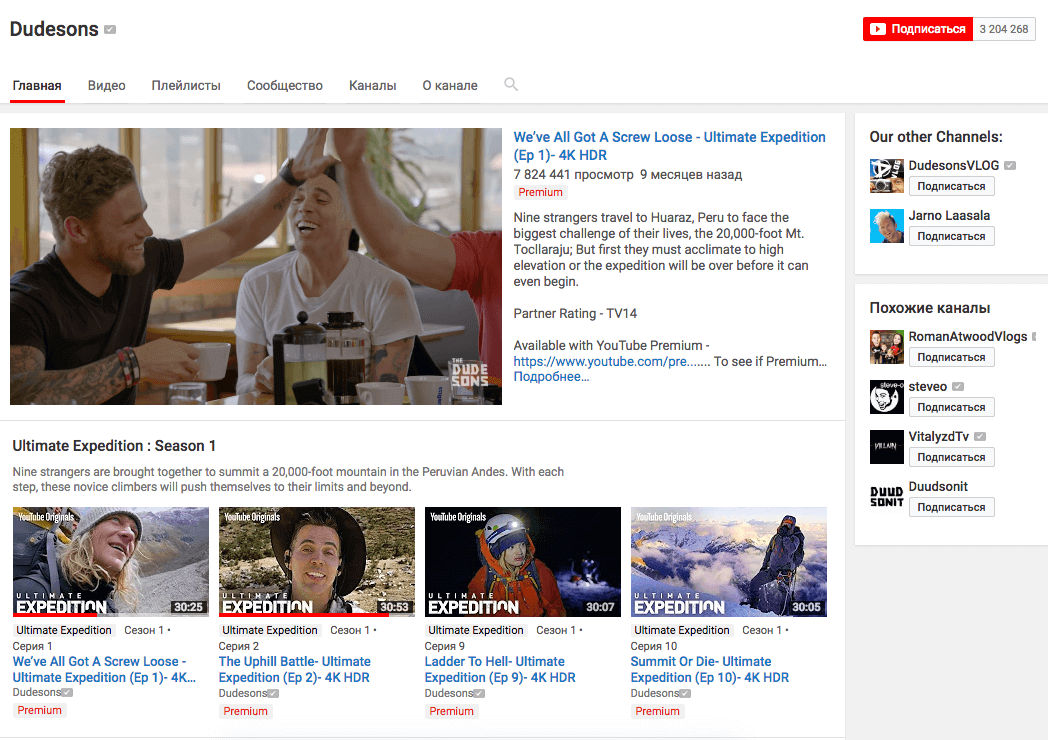
Task: Play the featured video high-five thumbnail
Action: 256,266
